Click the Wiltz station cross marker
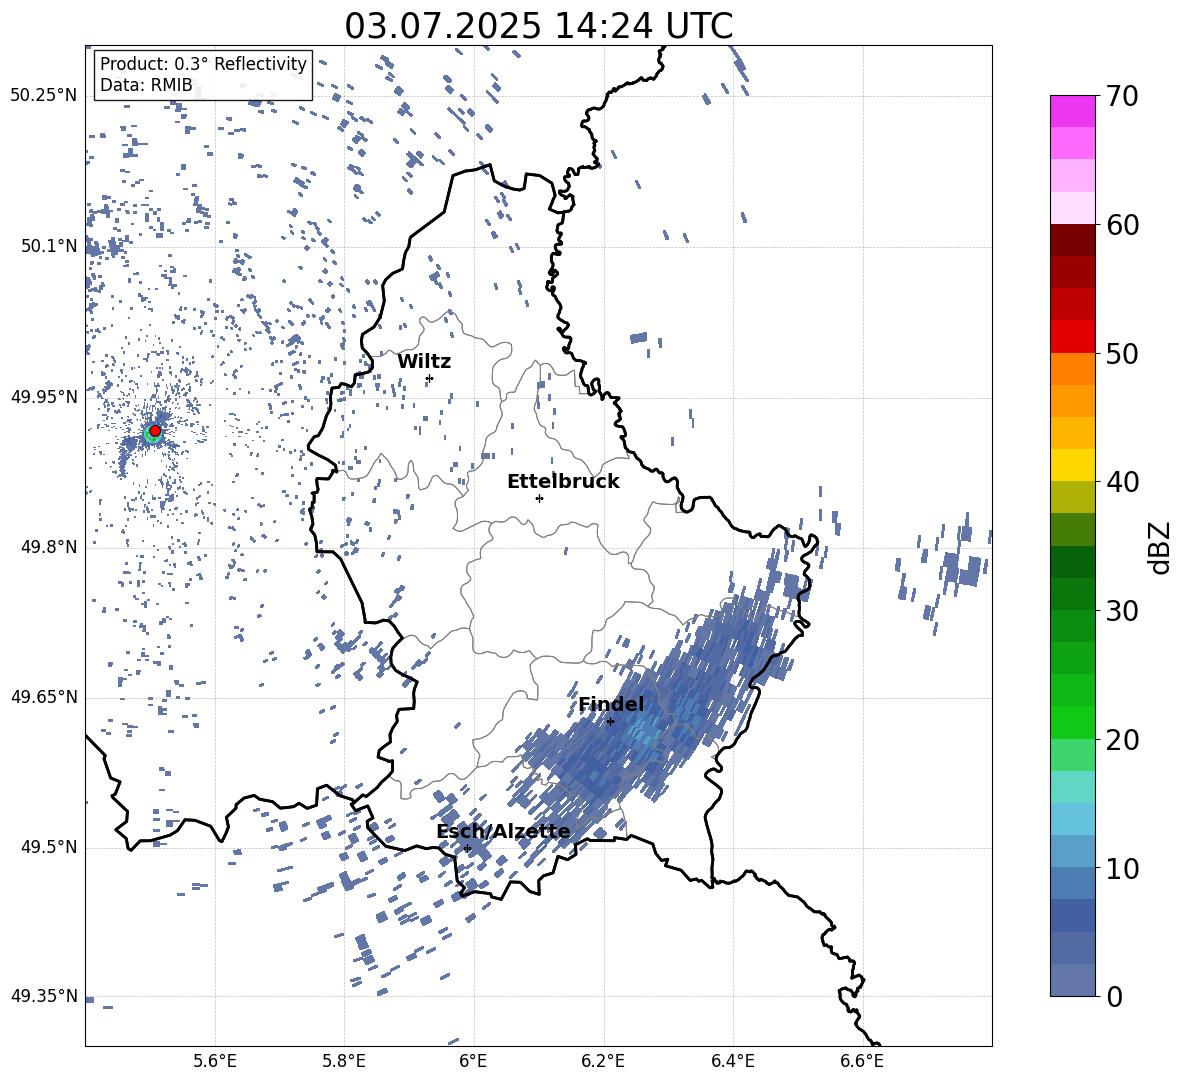 (x=430, y=378)
